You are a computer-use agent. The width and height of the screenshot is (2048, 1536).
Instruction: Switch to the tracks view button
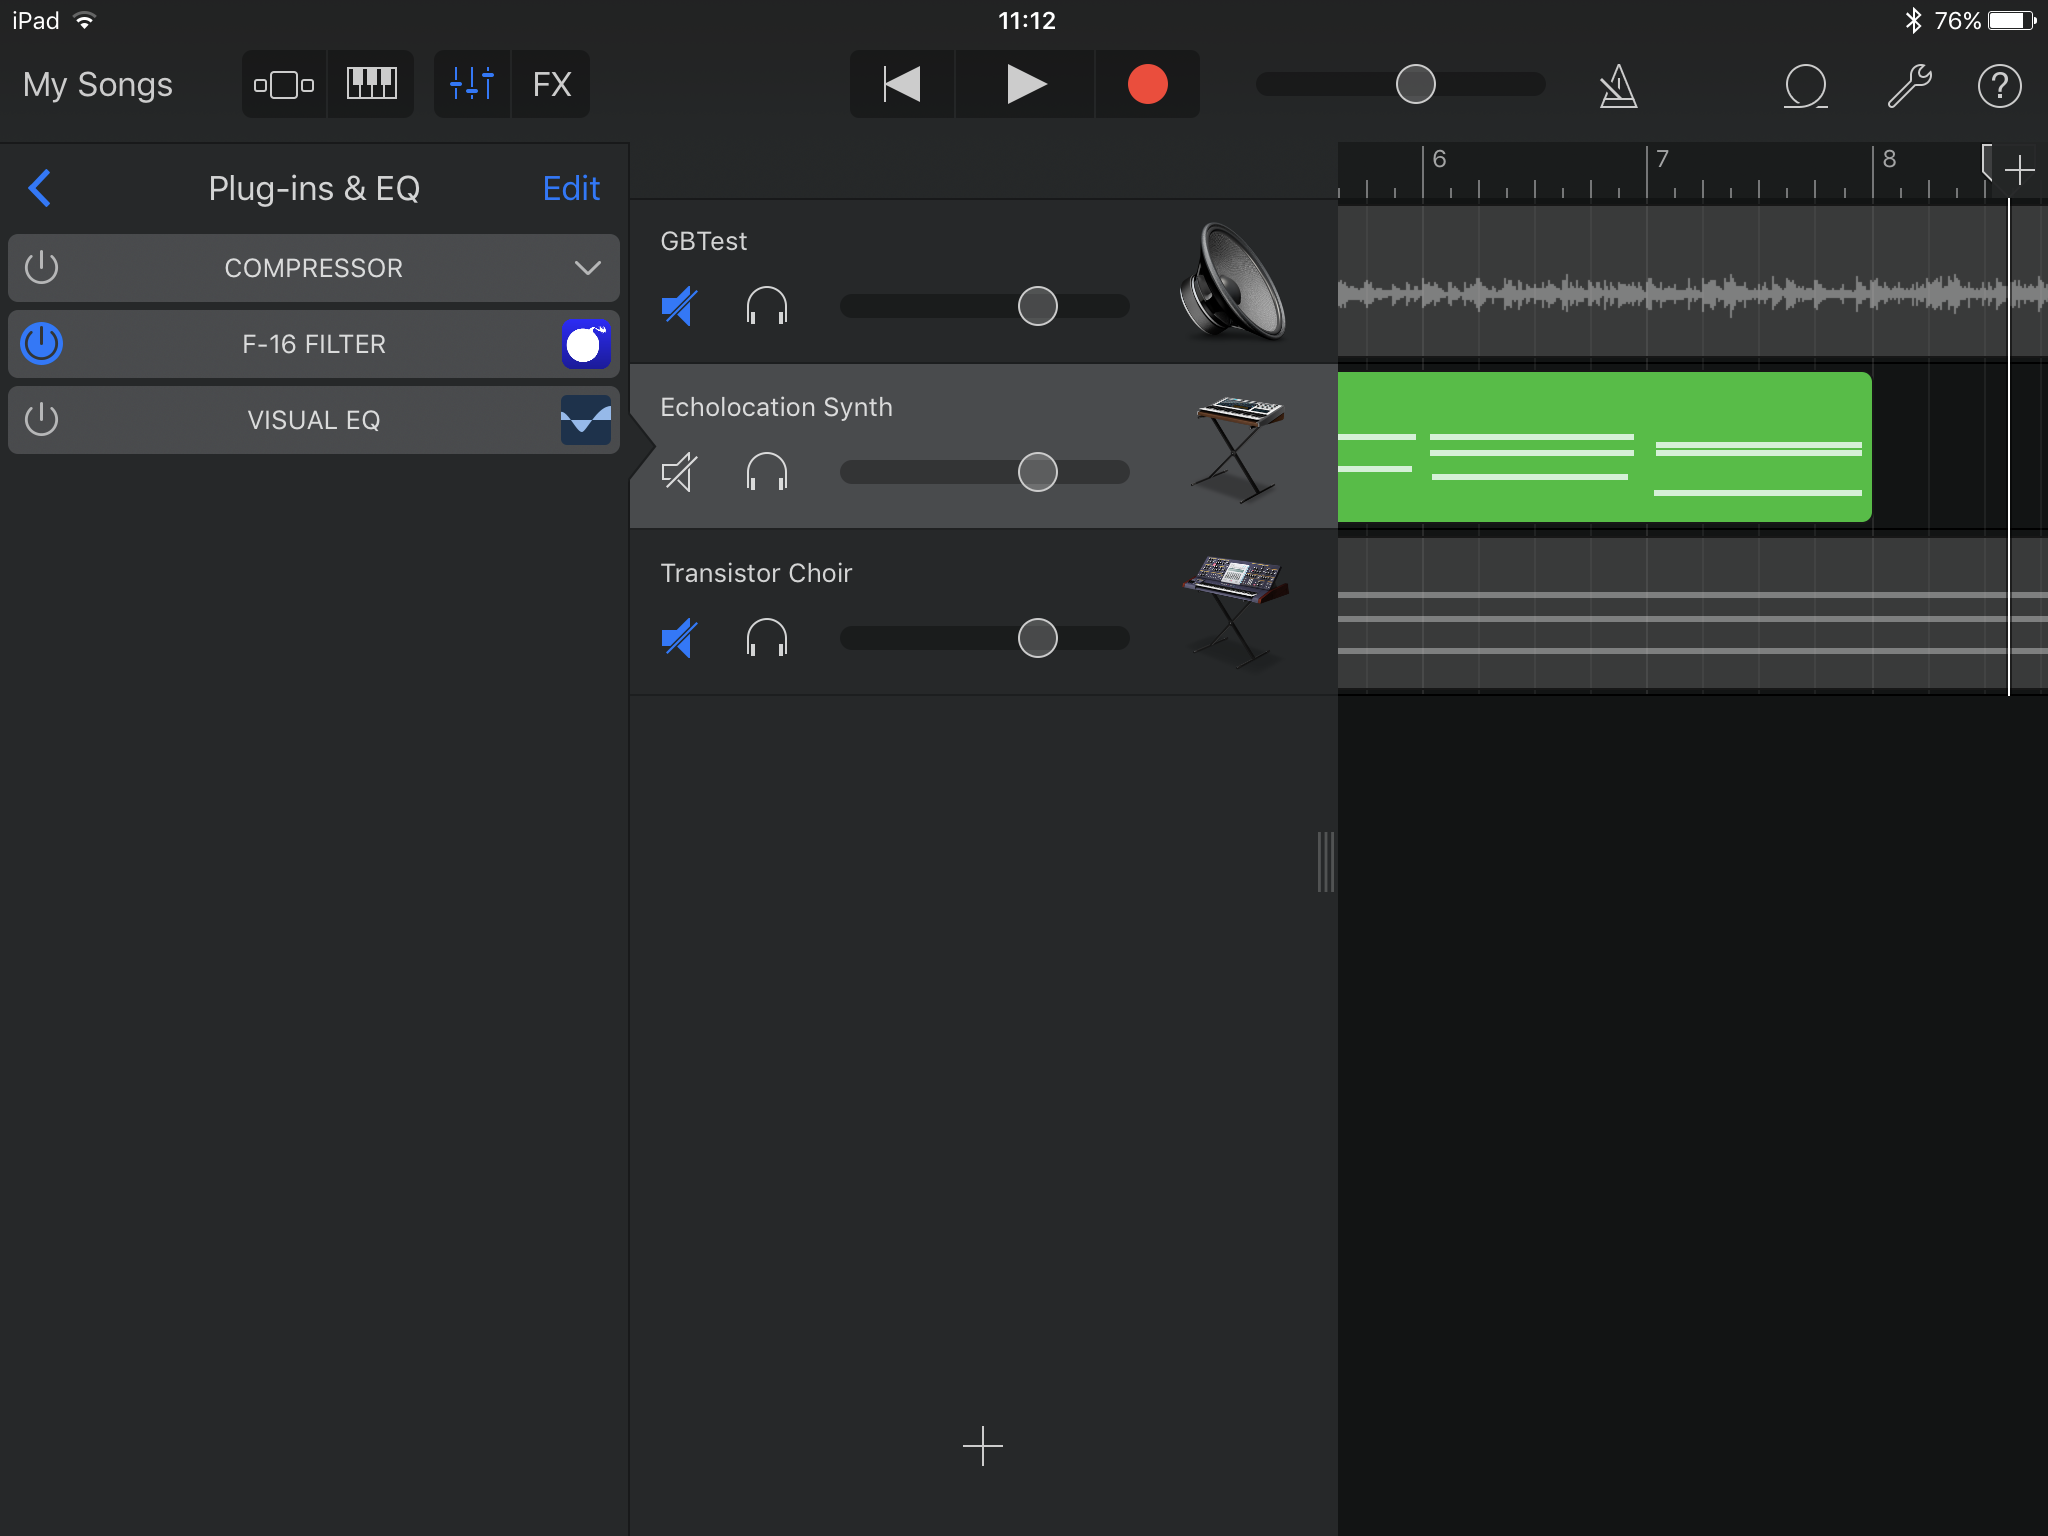point(284,85)
